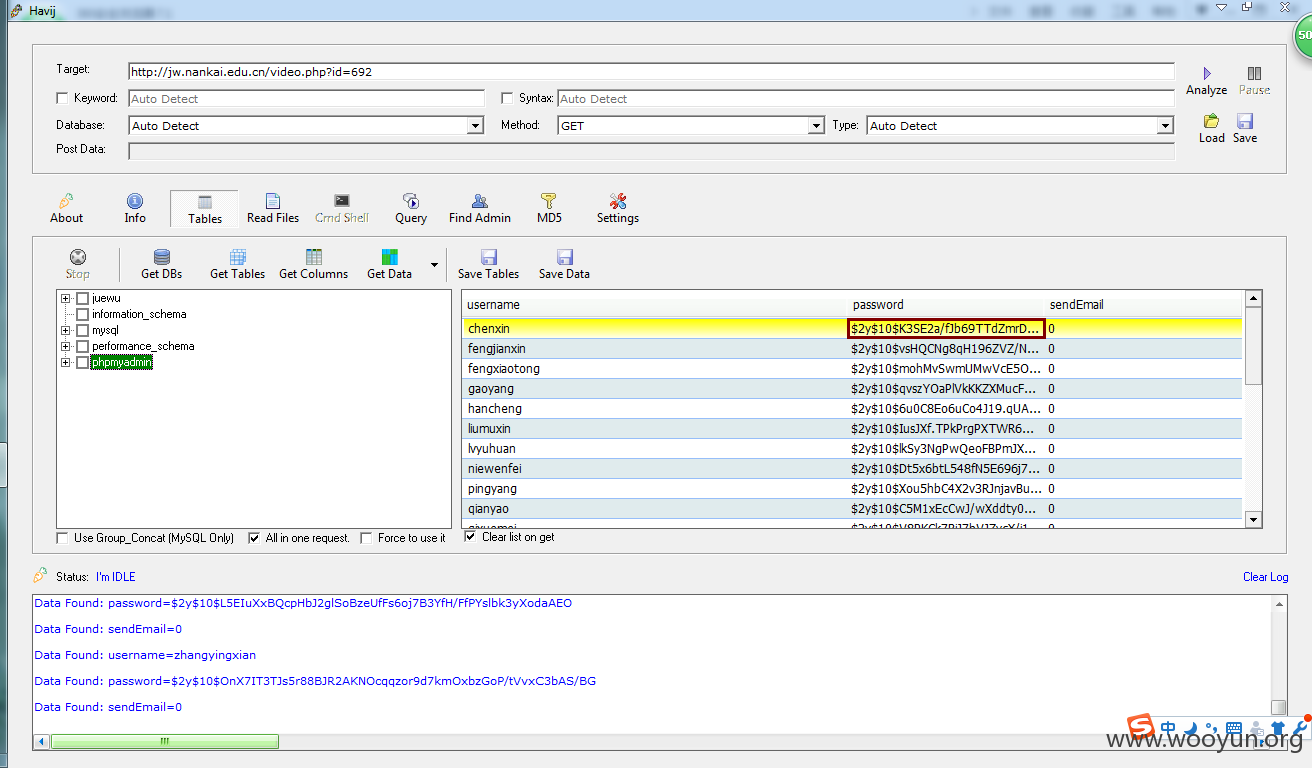
Task: Check the phpmyadmin database checkbox
Action: [83, 362]
